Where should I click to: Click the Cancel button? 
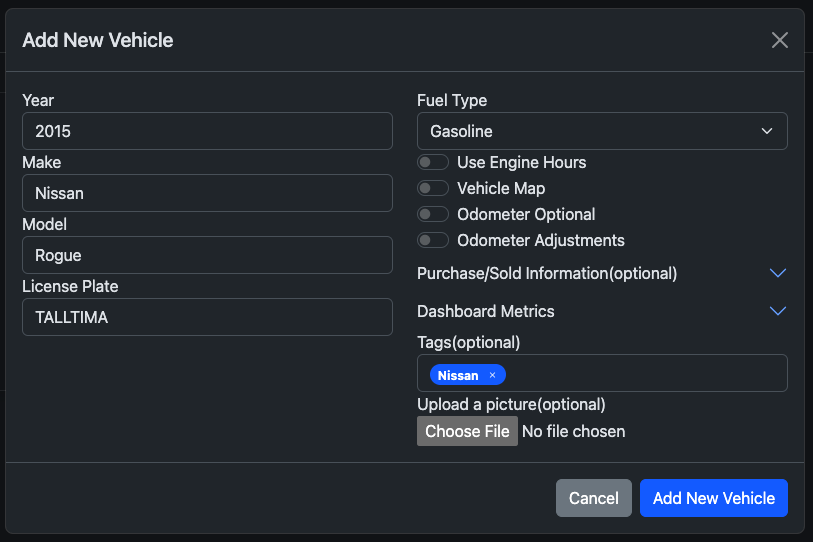tap(593, 498)
